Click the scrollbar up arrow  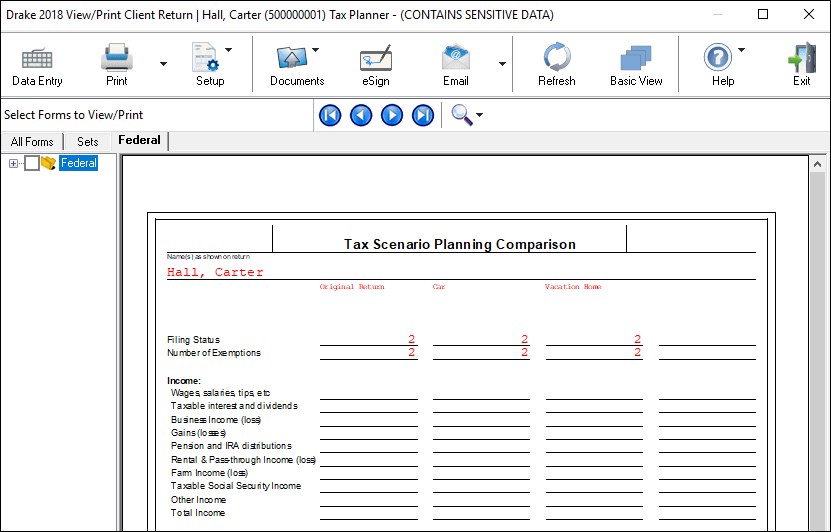[817, 164]
